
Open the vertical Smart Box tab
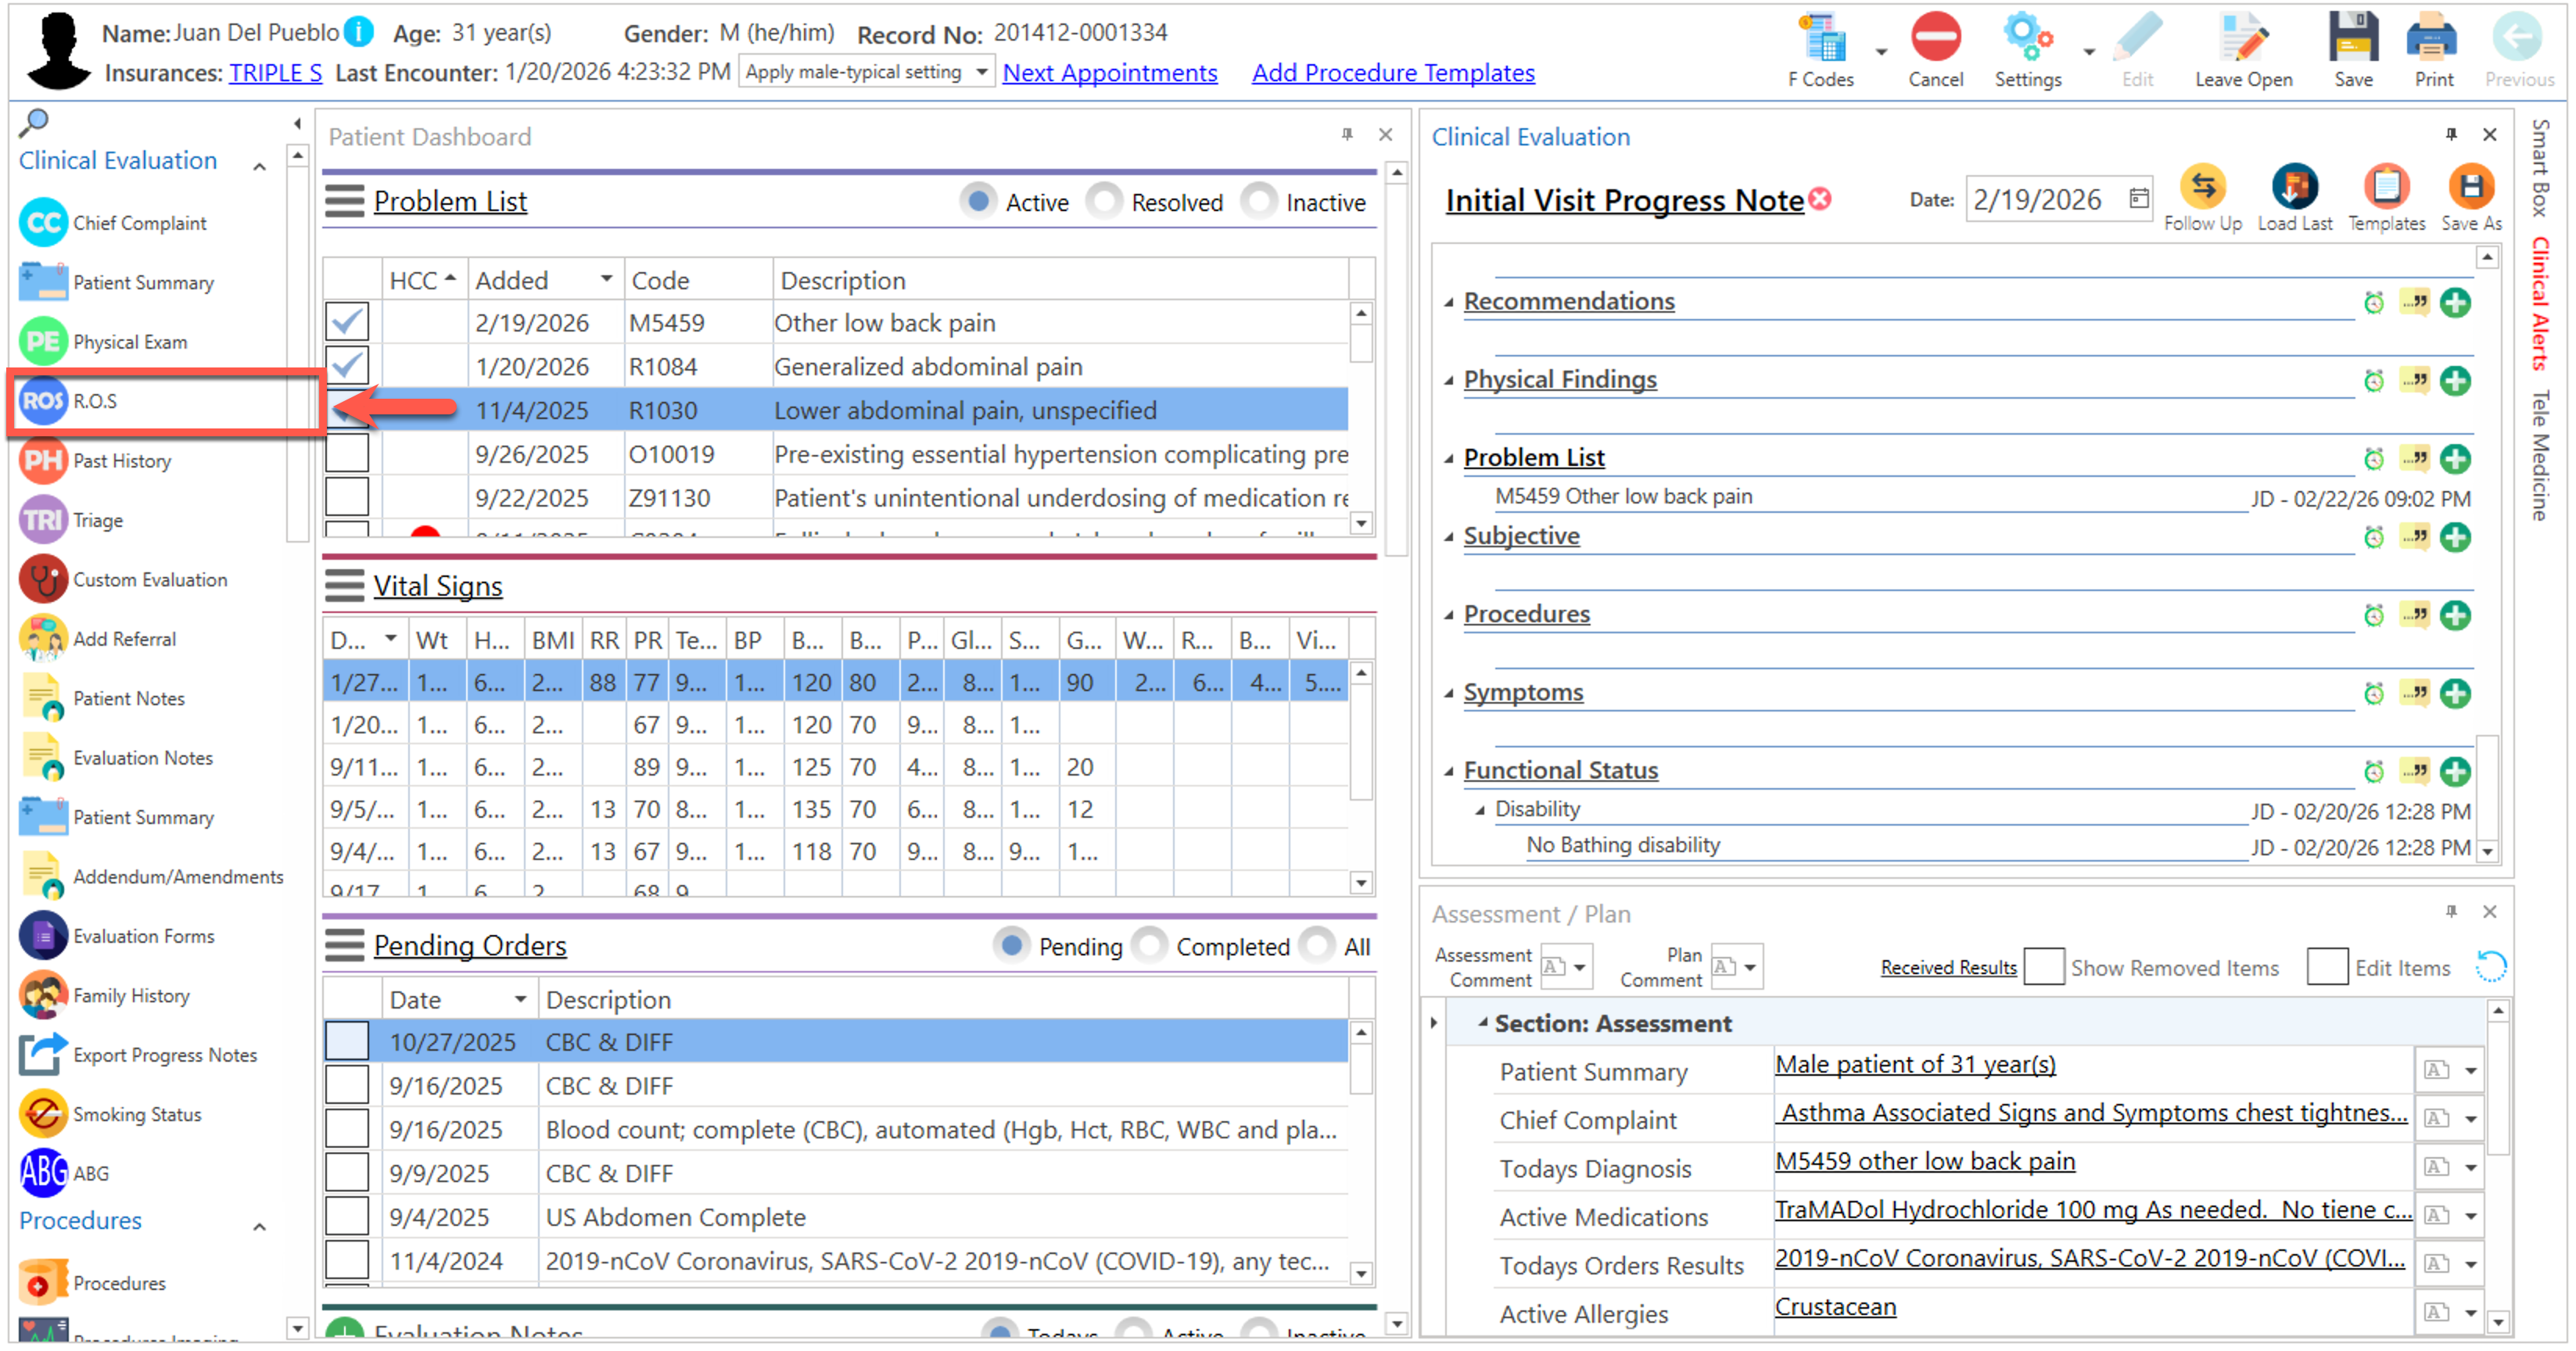pos(2539,168)
